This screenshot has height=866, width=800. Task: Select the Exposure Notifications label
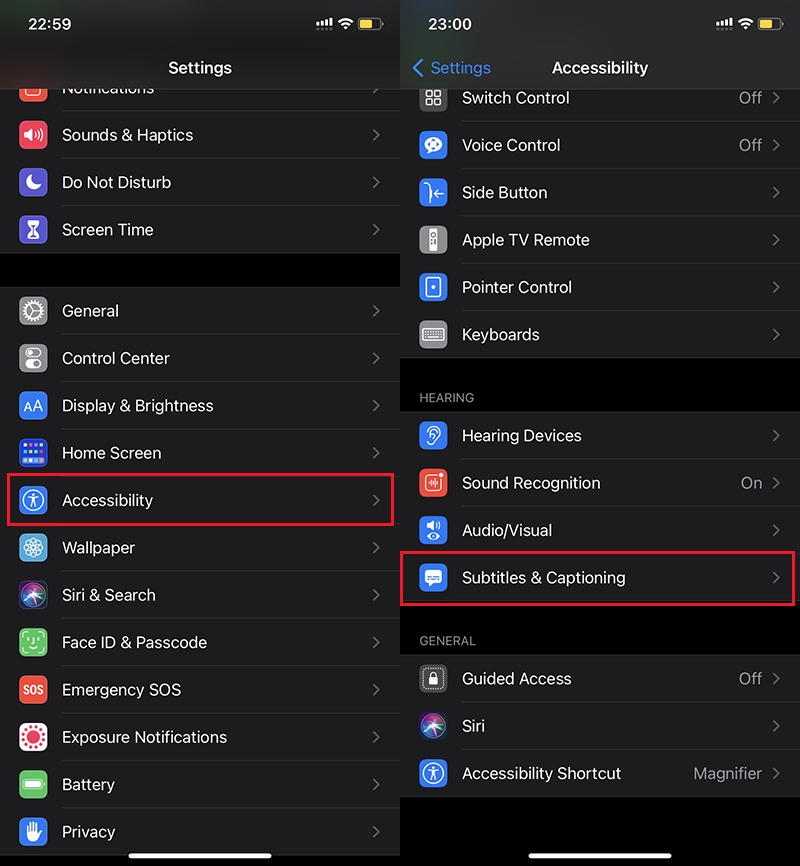(x=144, y=737)
